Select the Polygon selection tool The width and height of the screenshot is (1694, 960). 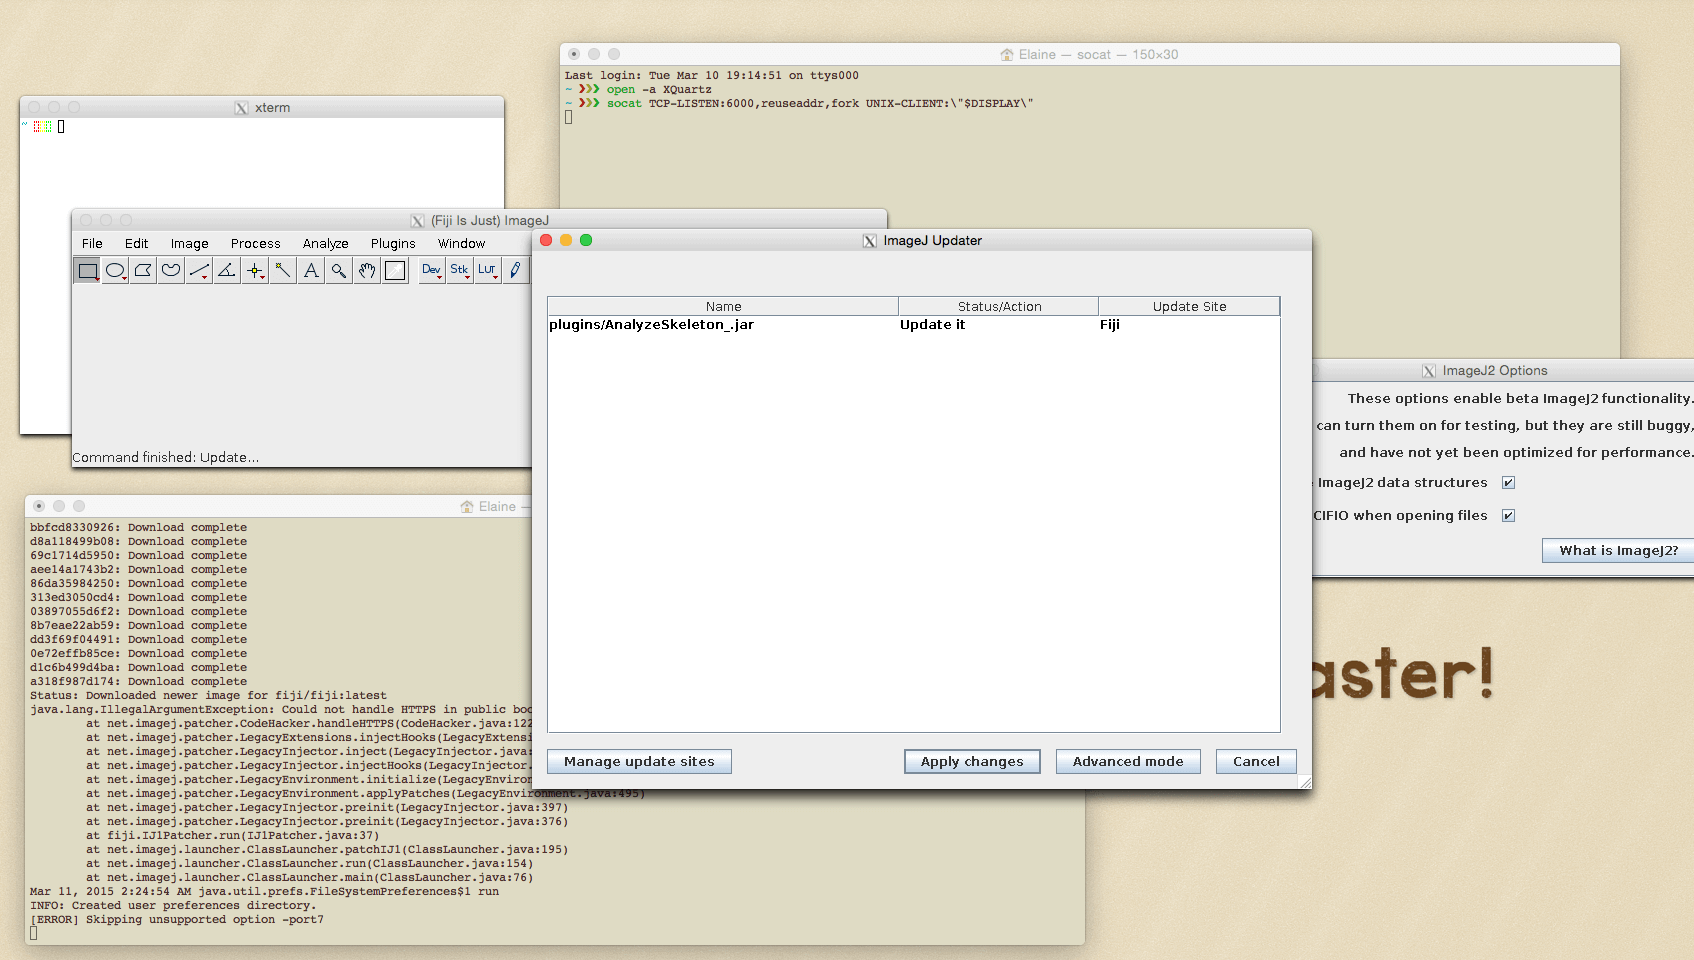coord(144,270)
